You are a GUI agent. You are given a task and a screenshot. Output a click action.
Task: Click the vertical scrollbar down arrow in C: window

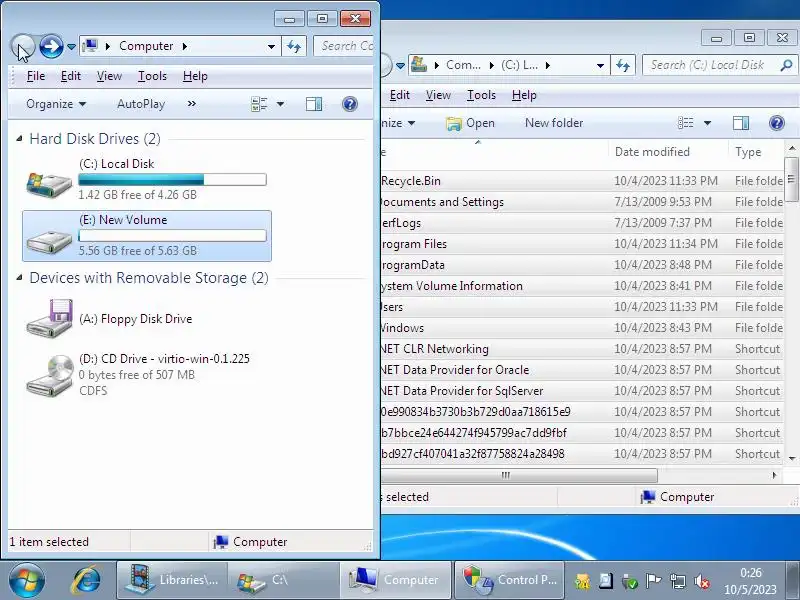[792, 458]
